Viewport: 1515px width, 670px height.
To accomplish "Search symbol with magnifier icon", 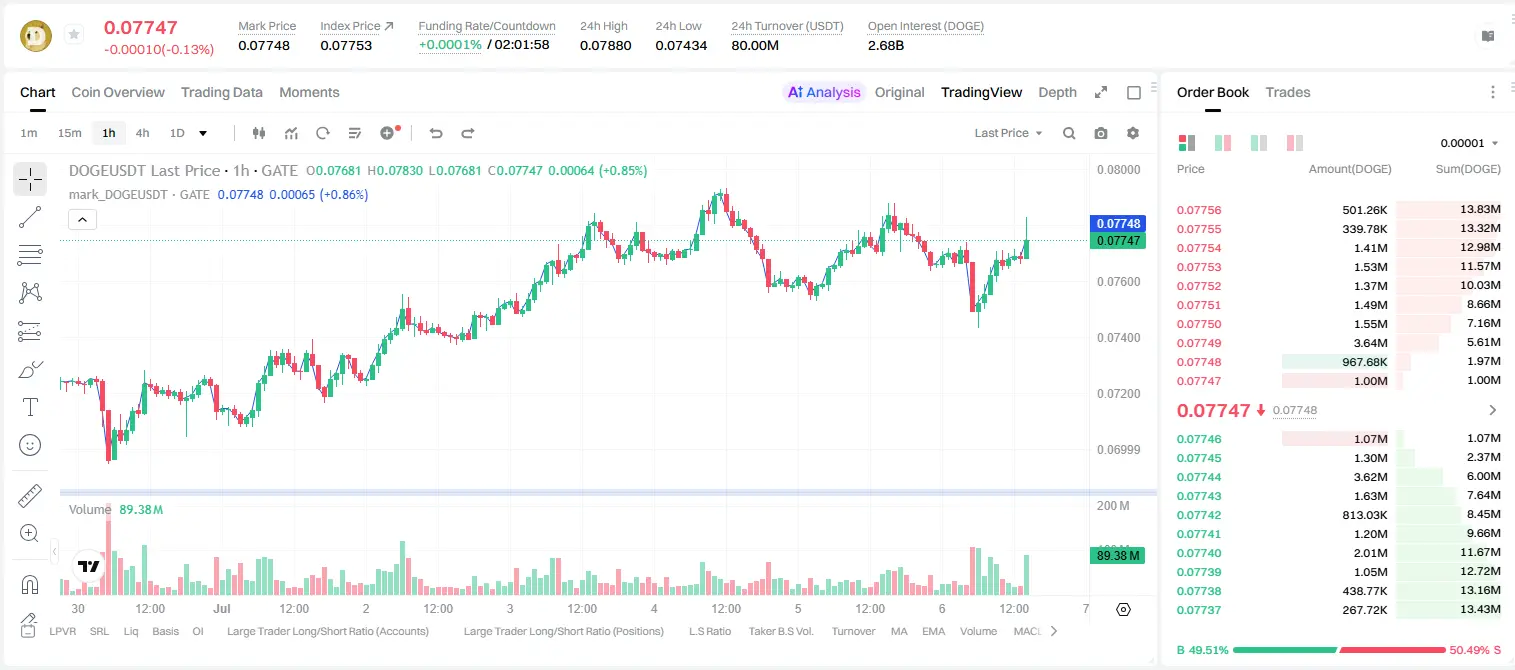I will point(1069,133).
